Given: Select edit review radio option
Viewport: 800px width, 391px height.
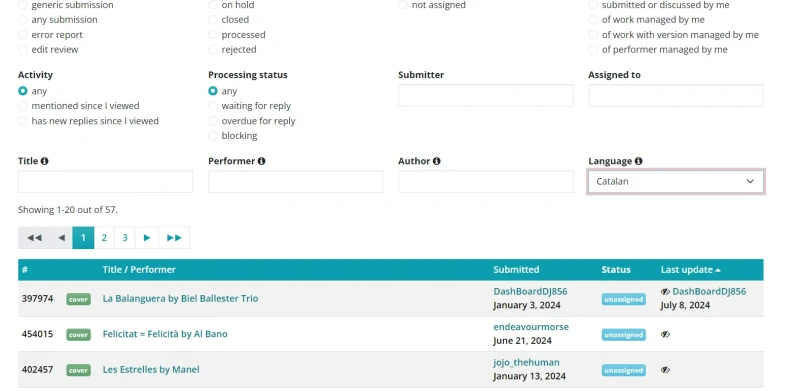Looking at the screenshot, I should pyautogui.click(x=22, y=50).
